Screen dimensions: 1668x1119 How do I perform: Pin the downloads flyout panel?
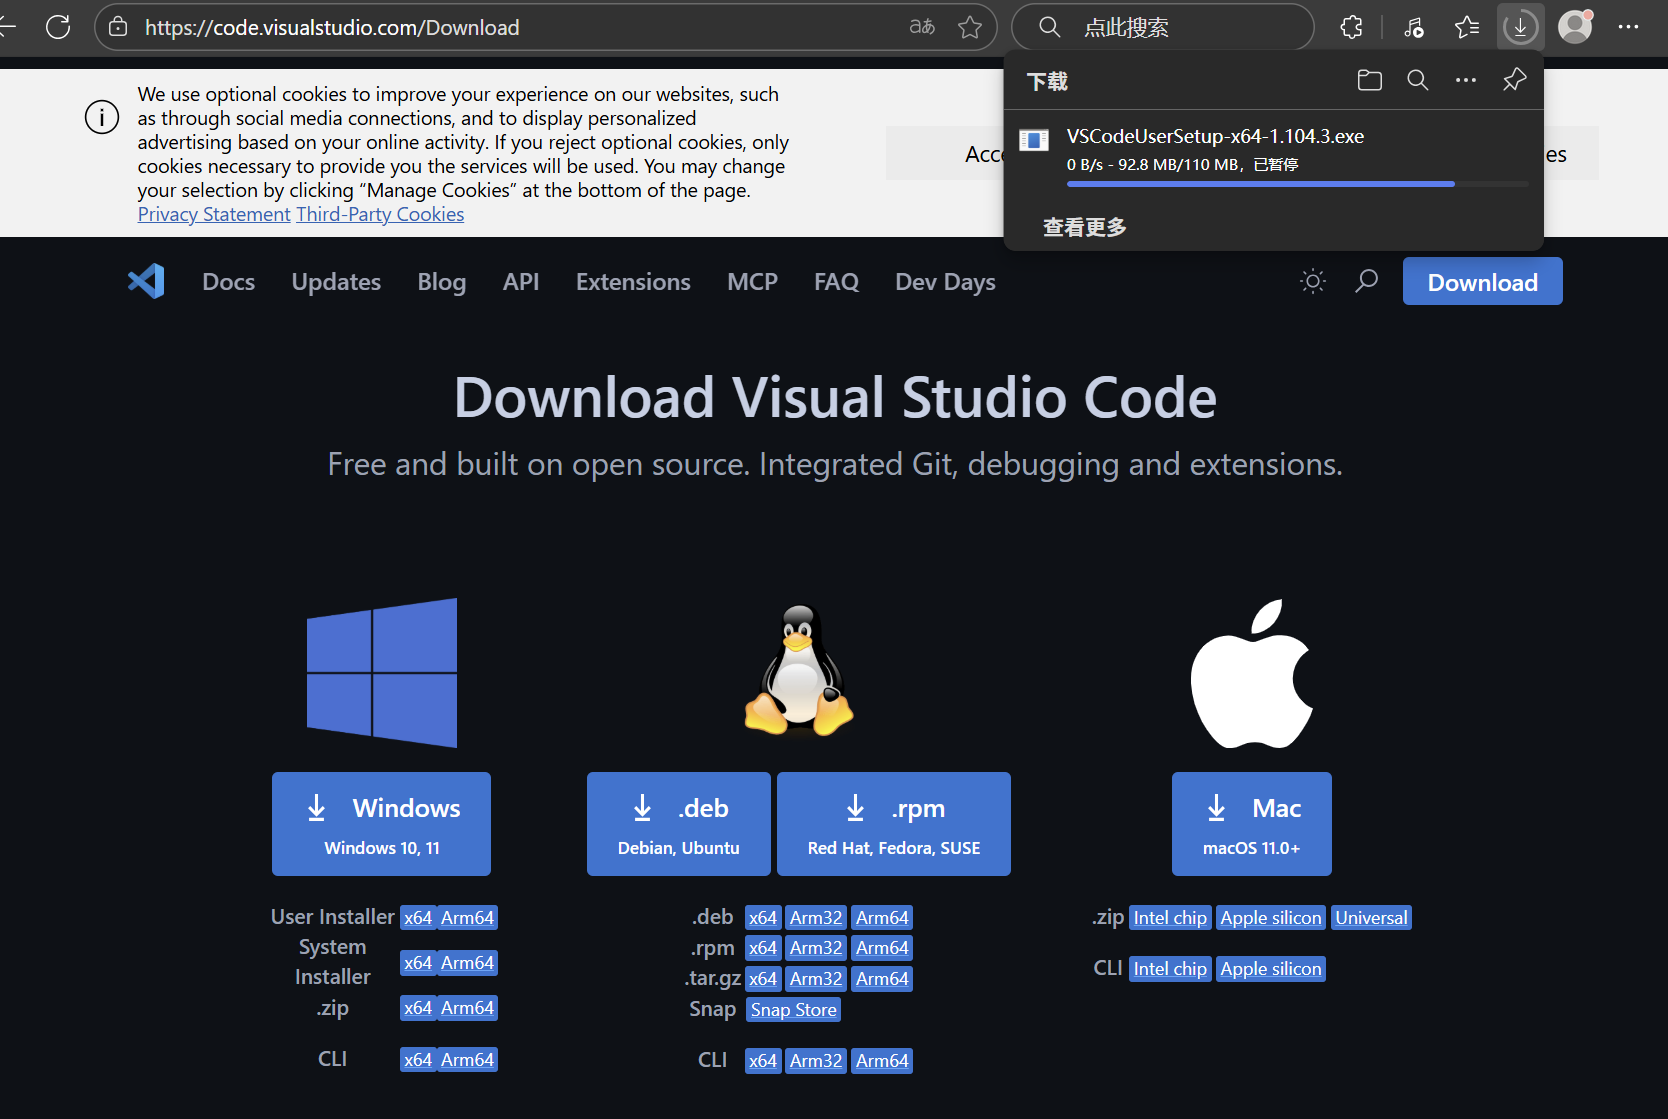pyautogui.click(x=1514, y=80)
